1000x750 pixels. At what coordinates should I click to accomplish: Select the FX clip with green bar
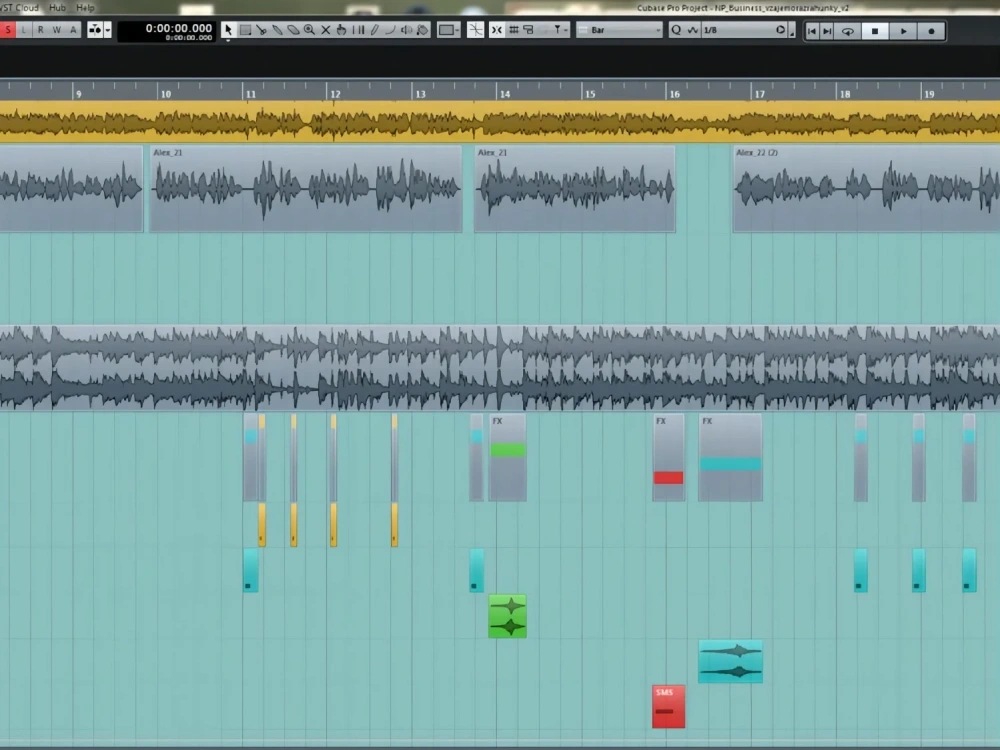pos(508,457)
